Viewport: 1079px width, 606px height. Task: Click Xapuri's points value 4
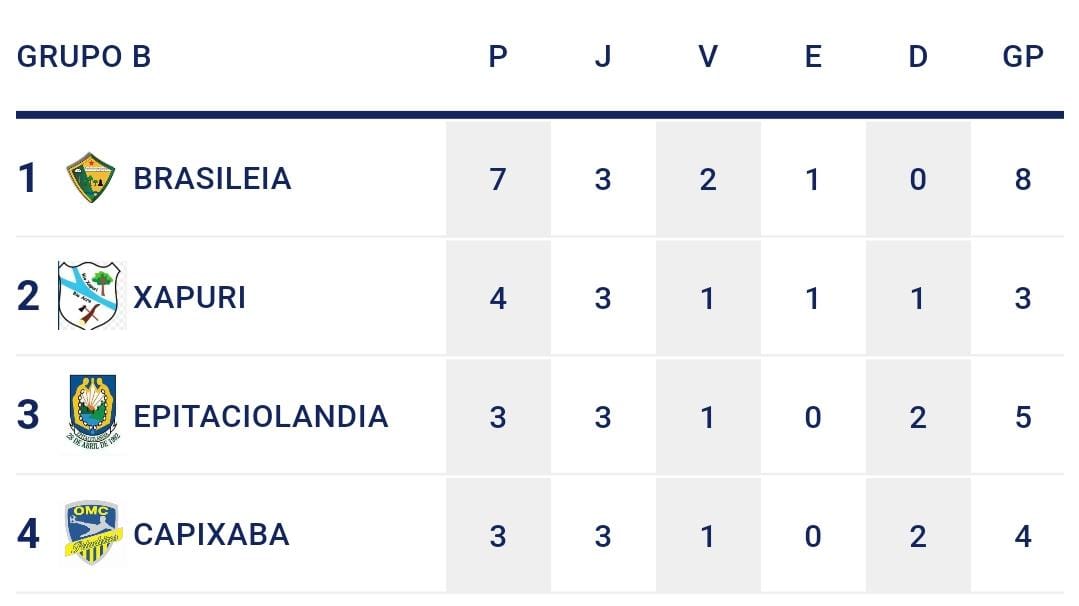coord(498,297)
